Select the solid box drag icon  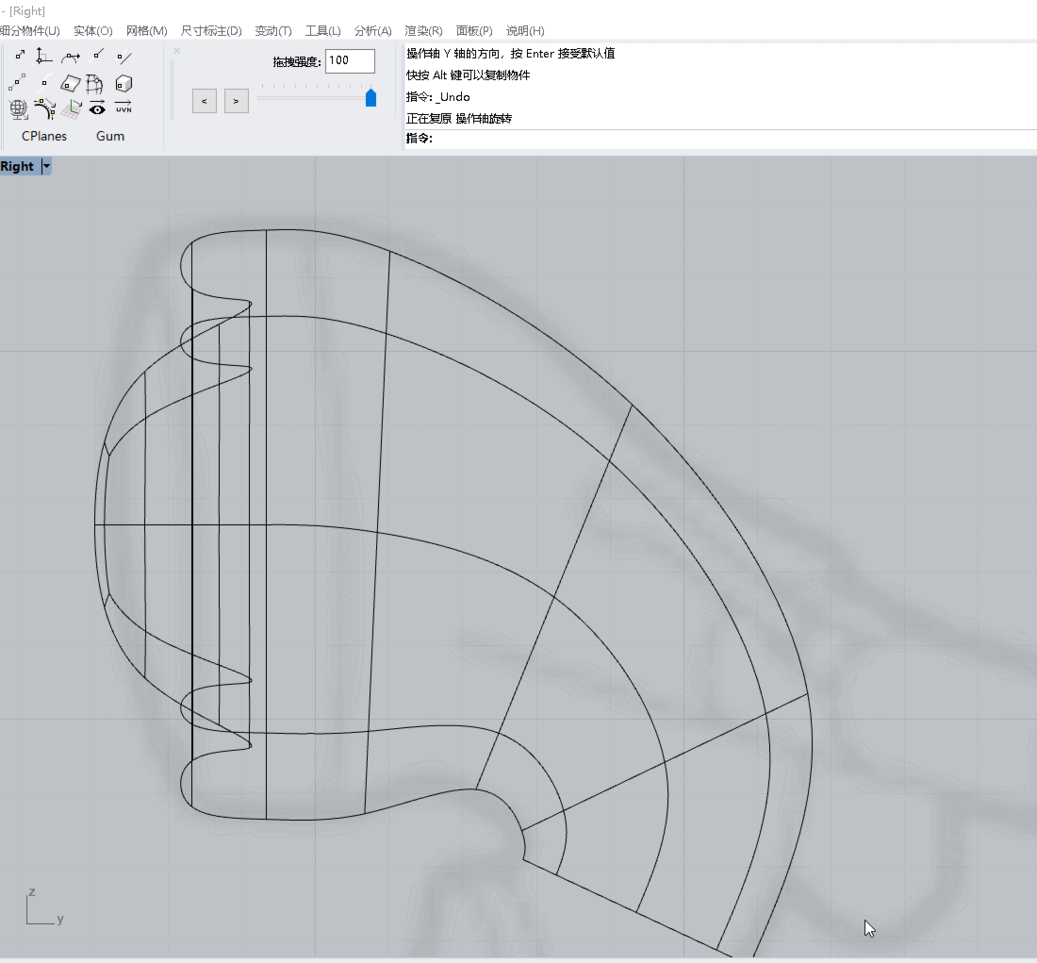tap(123, 84)
